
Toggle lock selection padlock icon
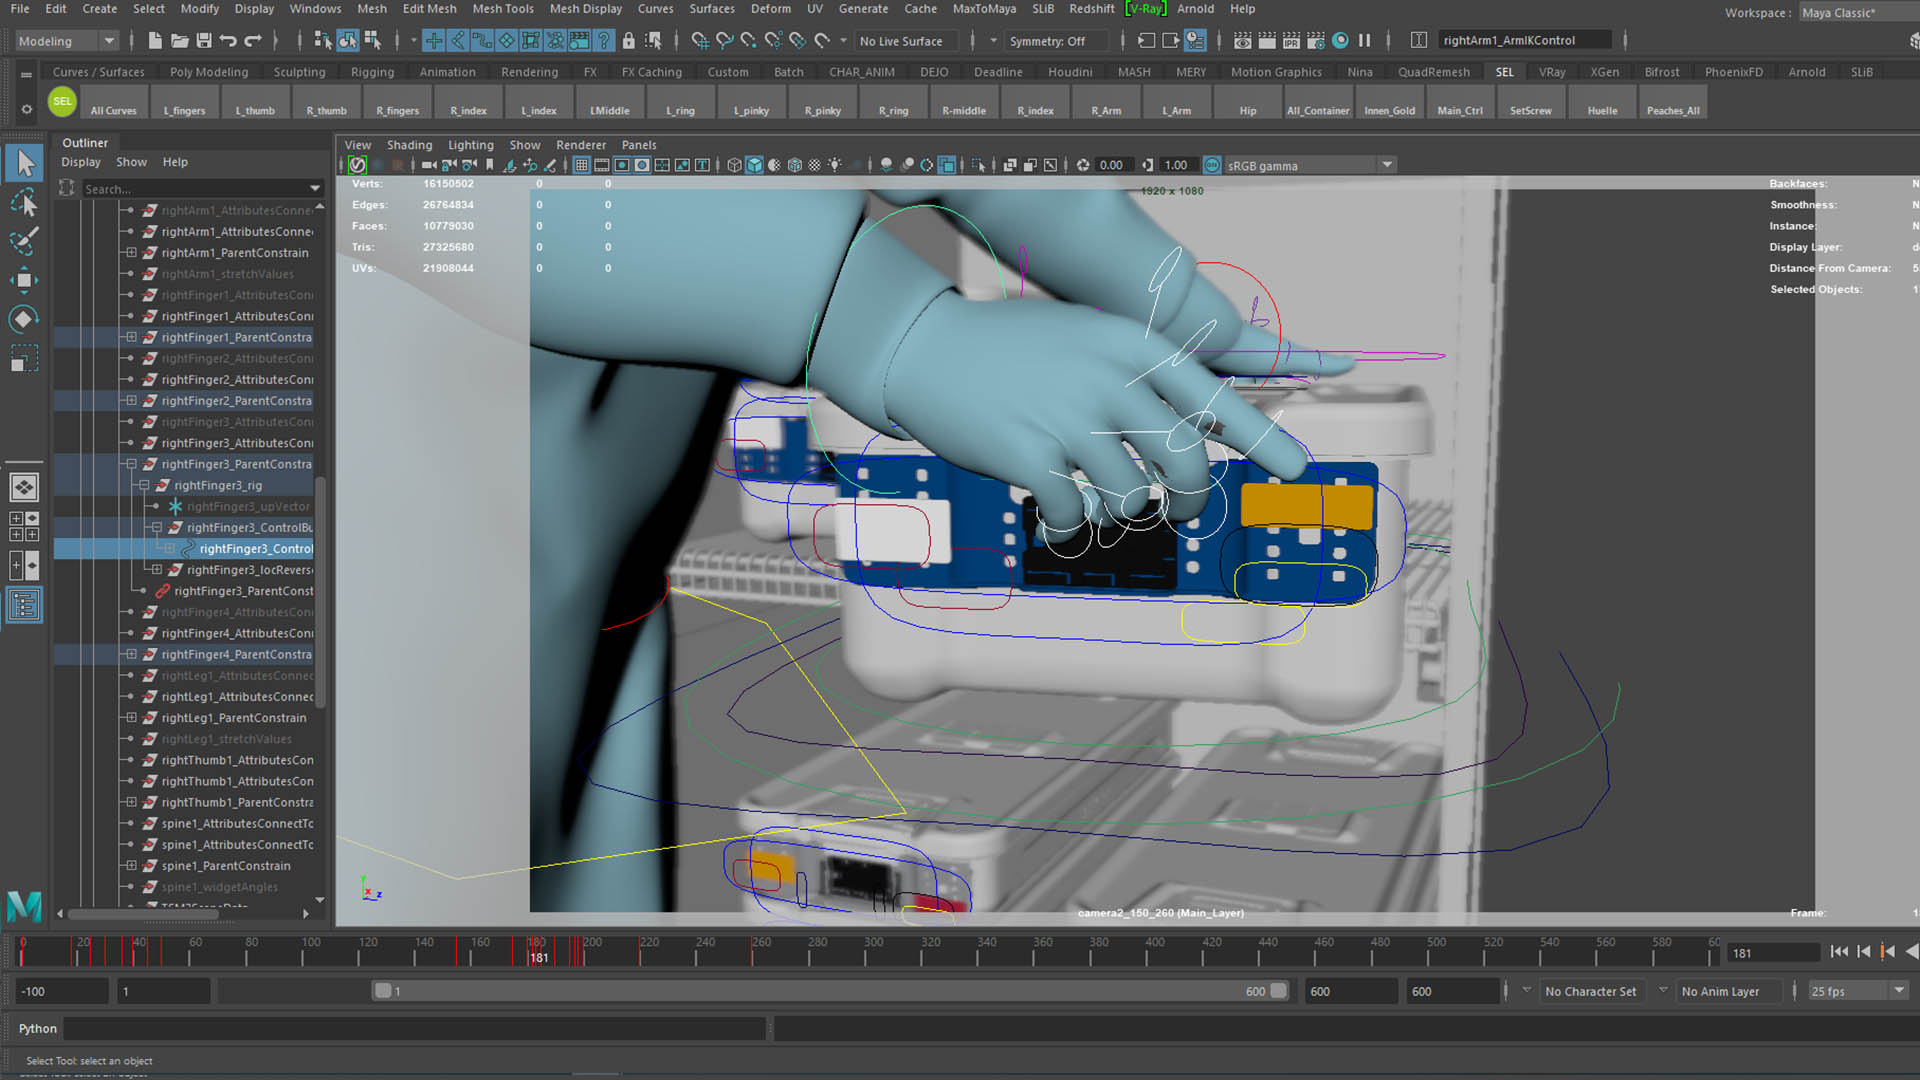point(628,41)
